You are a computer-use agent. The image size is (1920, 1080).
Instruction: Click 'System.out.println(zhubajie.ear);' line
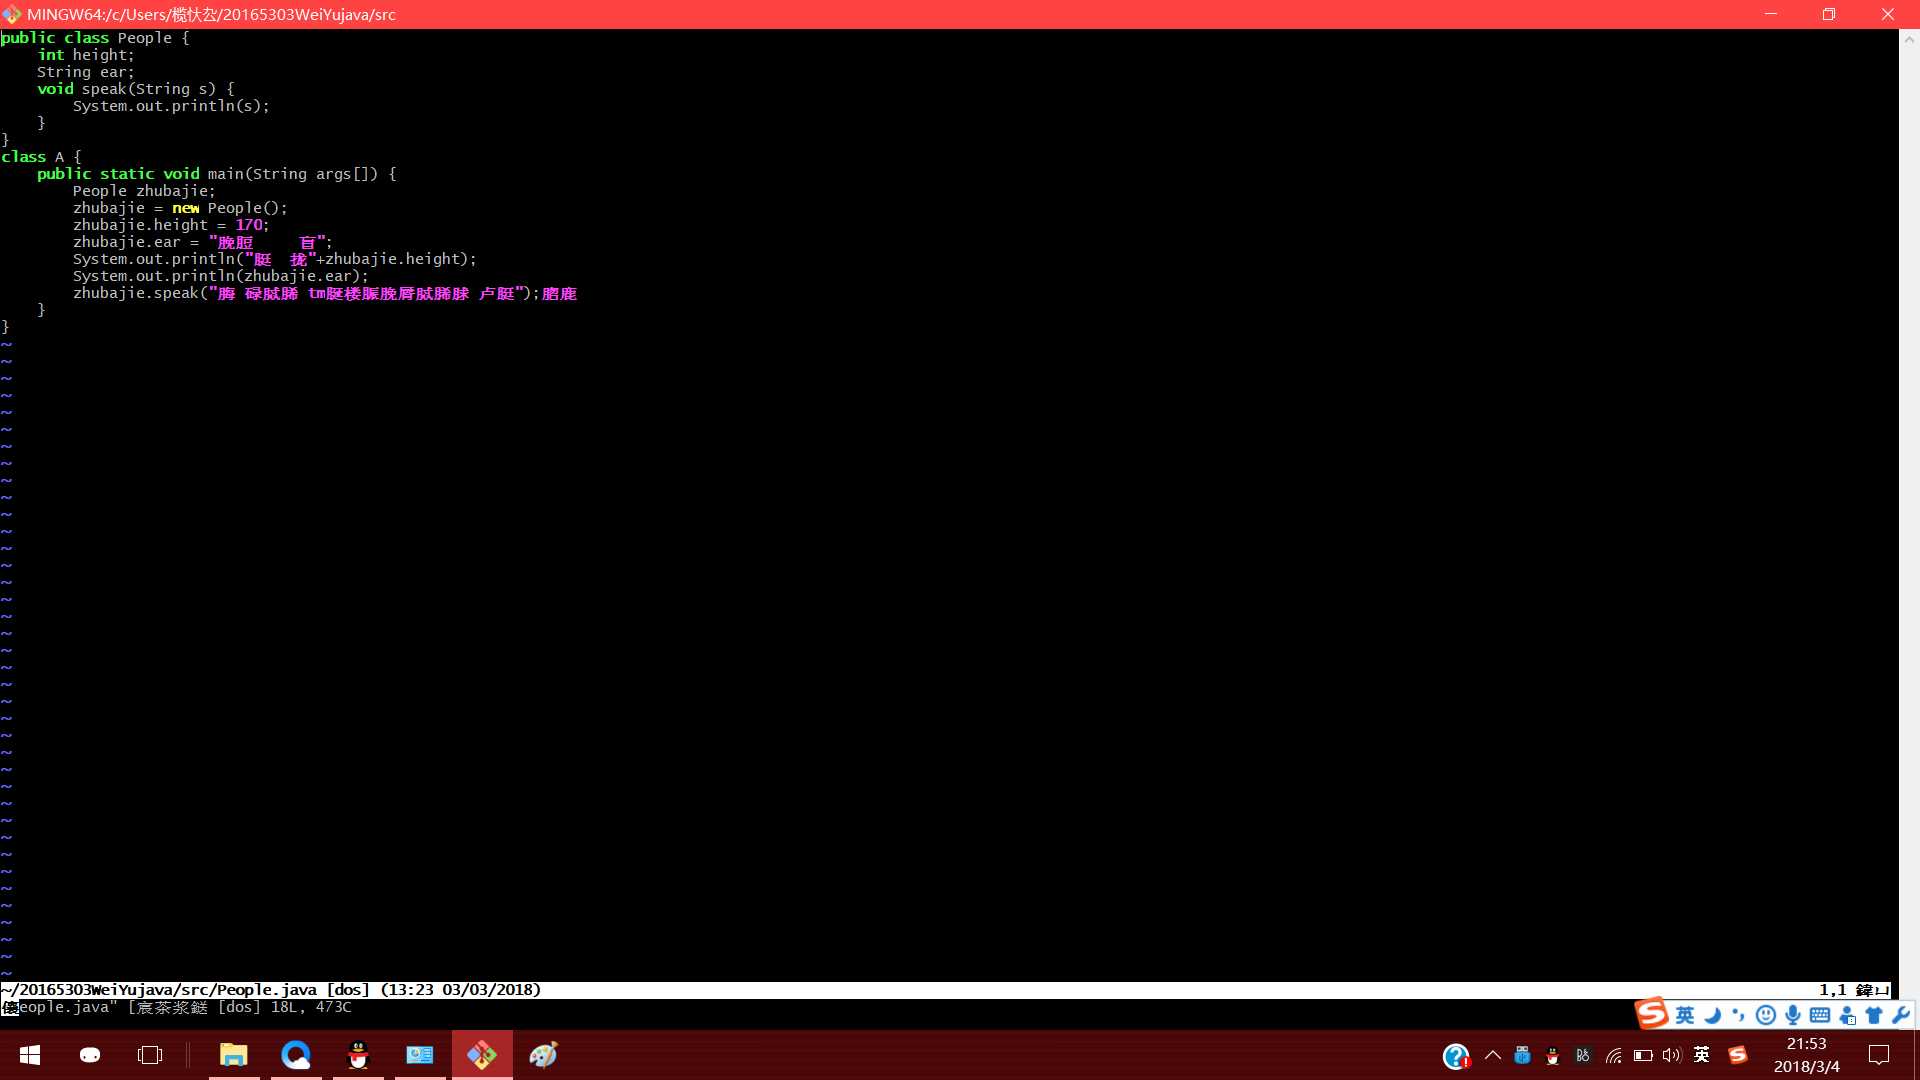(220, 276)
